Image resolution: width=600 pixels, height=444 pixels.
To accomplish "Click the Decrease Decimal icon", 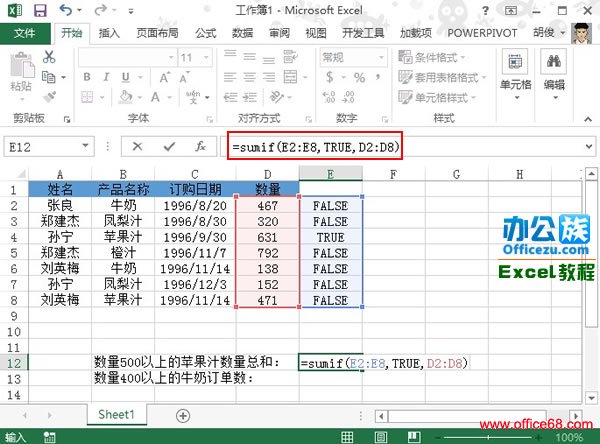I will [348, 97].
